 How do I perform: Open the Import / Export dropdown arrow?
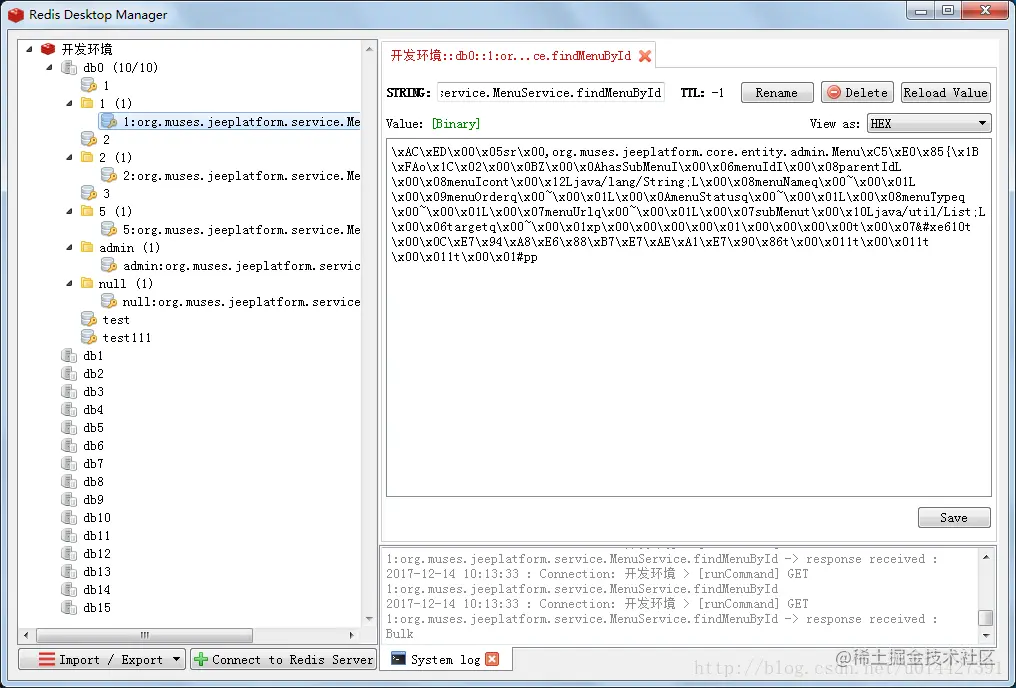tap(176, 659)
